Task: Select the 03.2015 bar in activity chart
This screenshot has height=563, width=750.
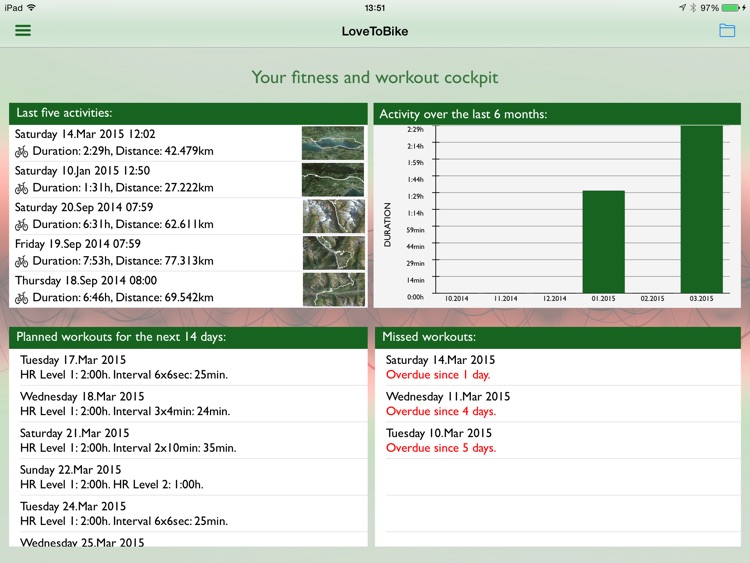Action: 701,209
